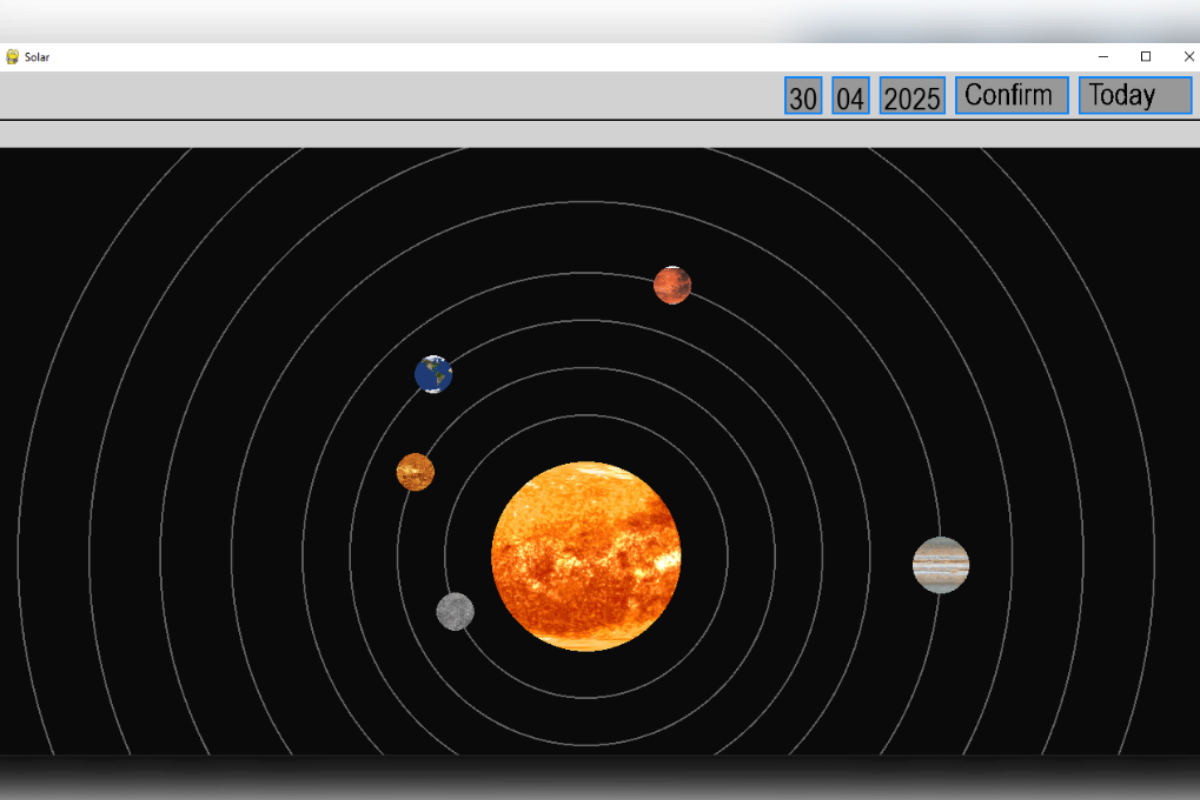
Task: Close the Solar window
Action: [1189, 57]
